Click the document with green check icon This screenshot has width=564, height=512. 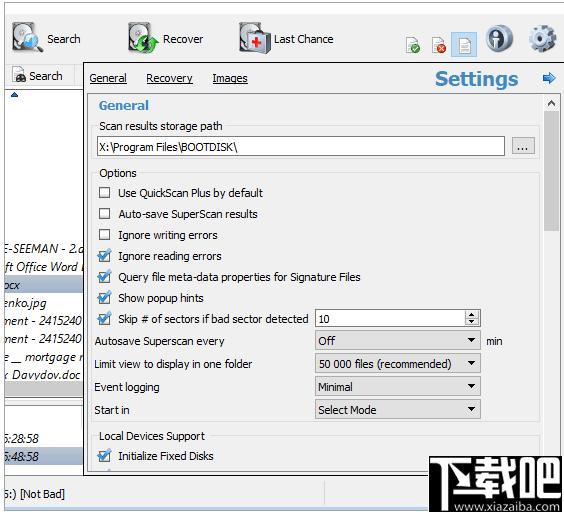[413, 45]
